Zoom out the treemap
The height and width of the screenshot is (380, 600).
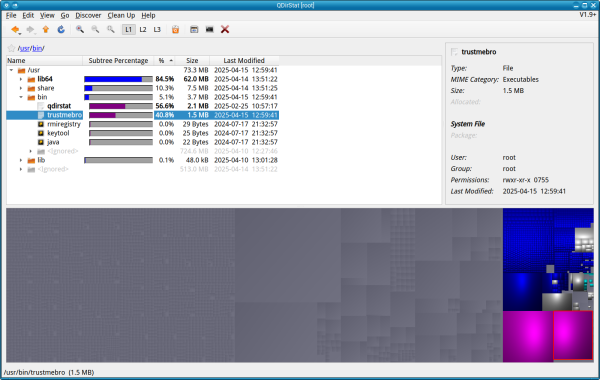[95, 29]
